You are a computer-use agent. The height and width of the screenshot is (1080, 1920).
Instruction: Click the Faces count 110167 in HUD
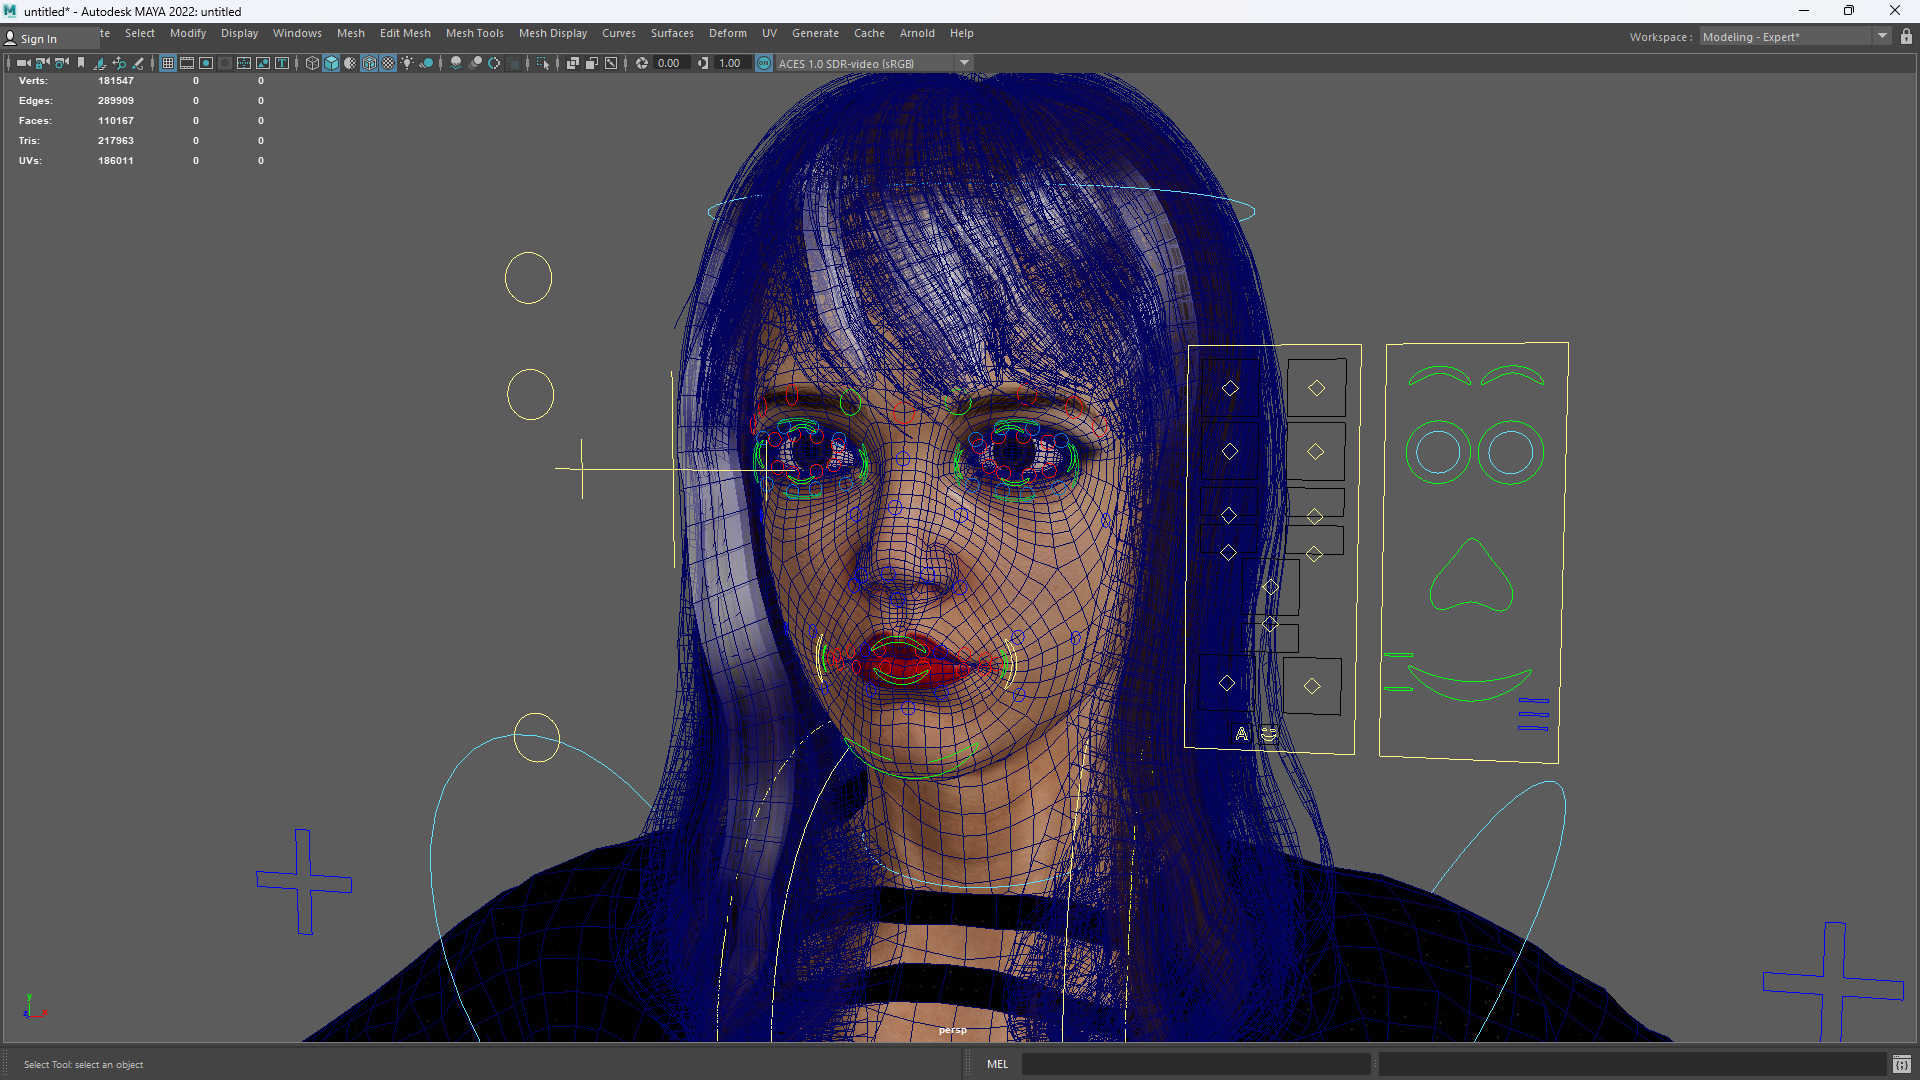click(x=116, y=121)
